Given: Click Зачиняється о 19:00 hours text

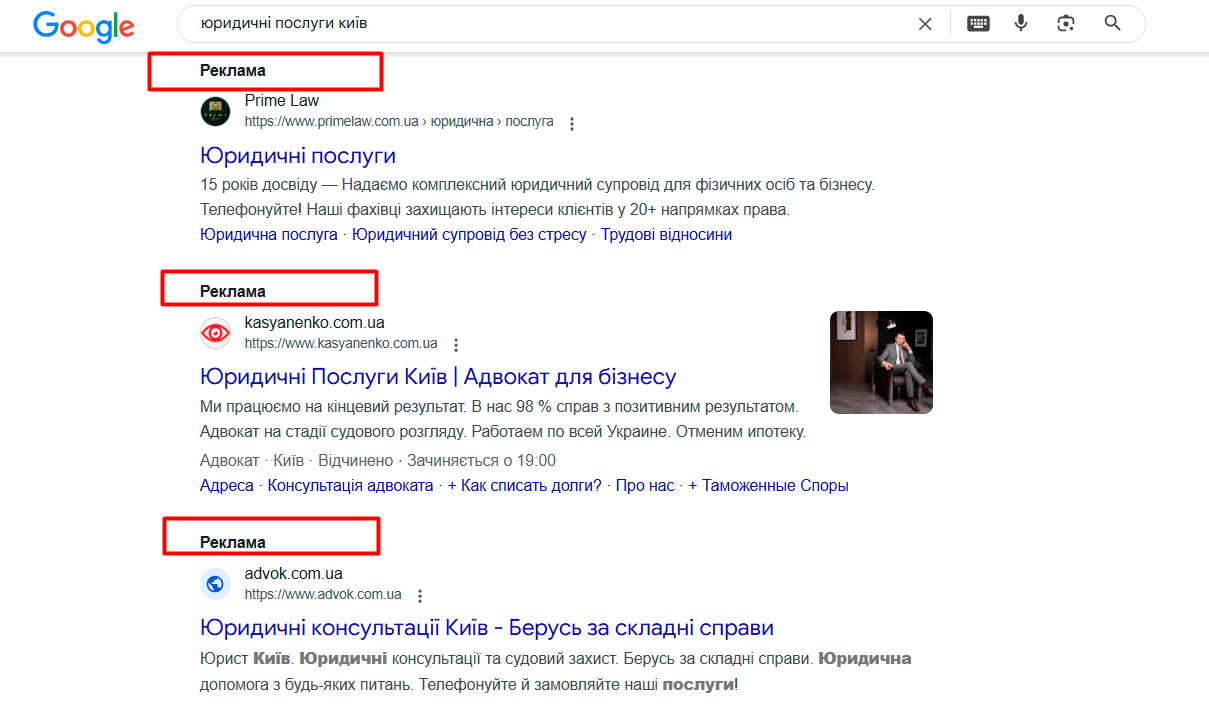Looking at the screenshot, I should tap(481, 461).
